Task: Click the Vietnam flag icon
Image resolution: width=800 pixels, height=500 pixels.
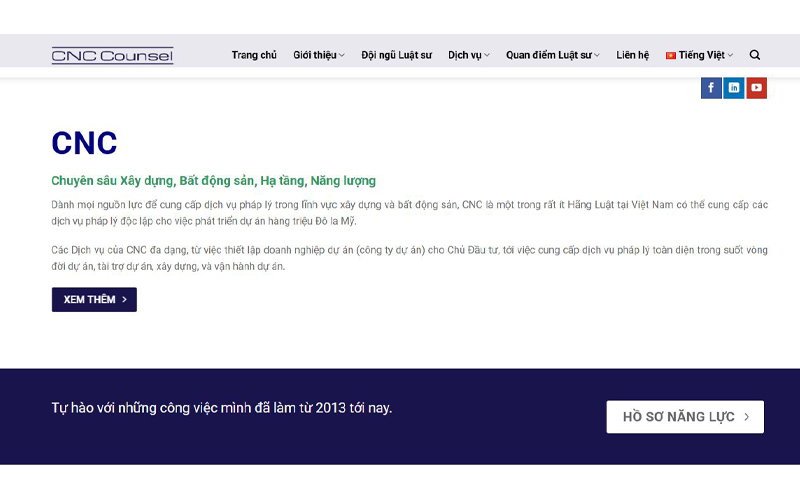Action: coord(671,56)
